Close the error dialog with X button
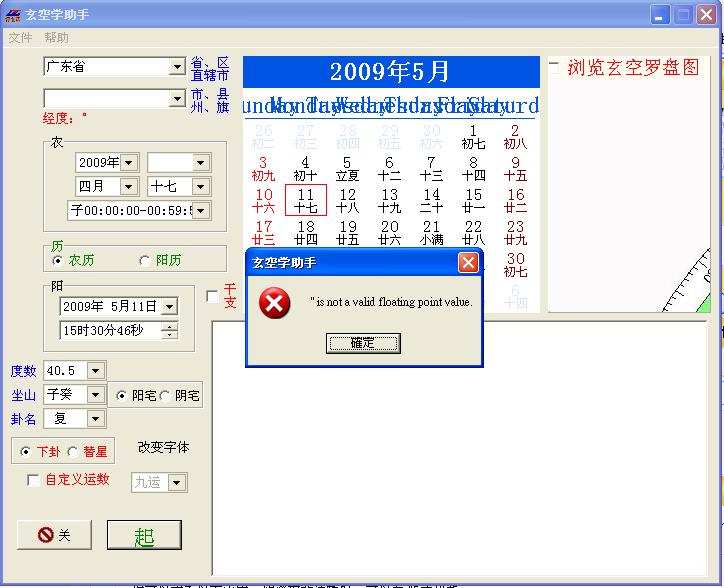The width and height of the screenshot is (724, 588). coord(468,263)
